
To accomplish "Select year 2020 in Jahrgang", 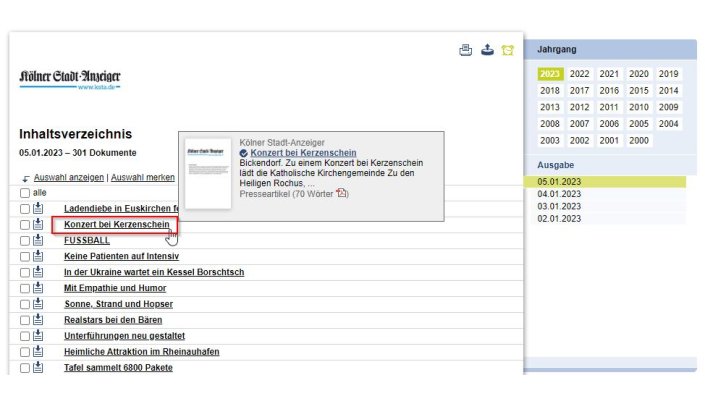I will click(639, 74).
